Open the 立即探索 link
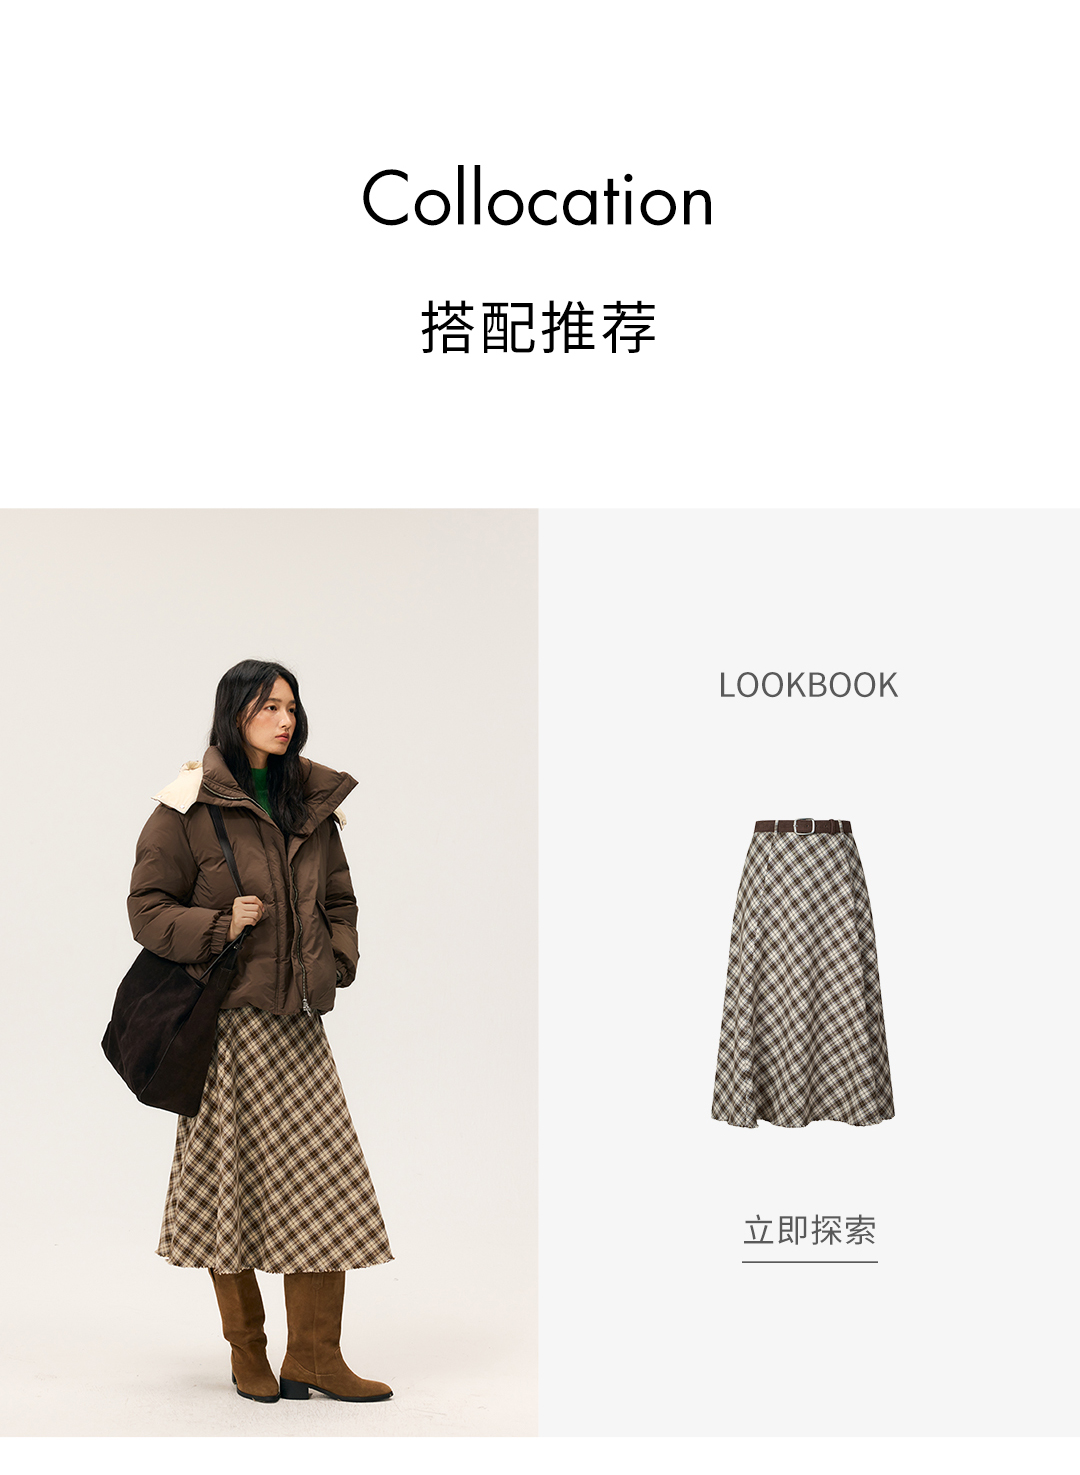 pyautogui.click(x=809, y=1230)
